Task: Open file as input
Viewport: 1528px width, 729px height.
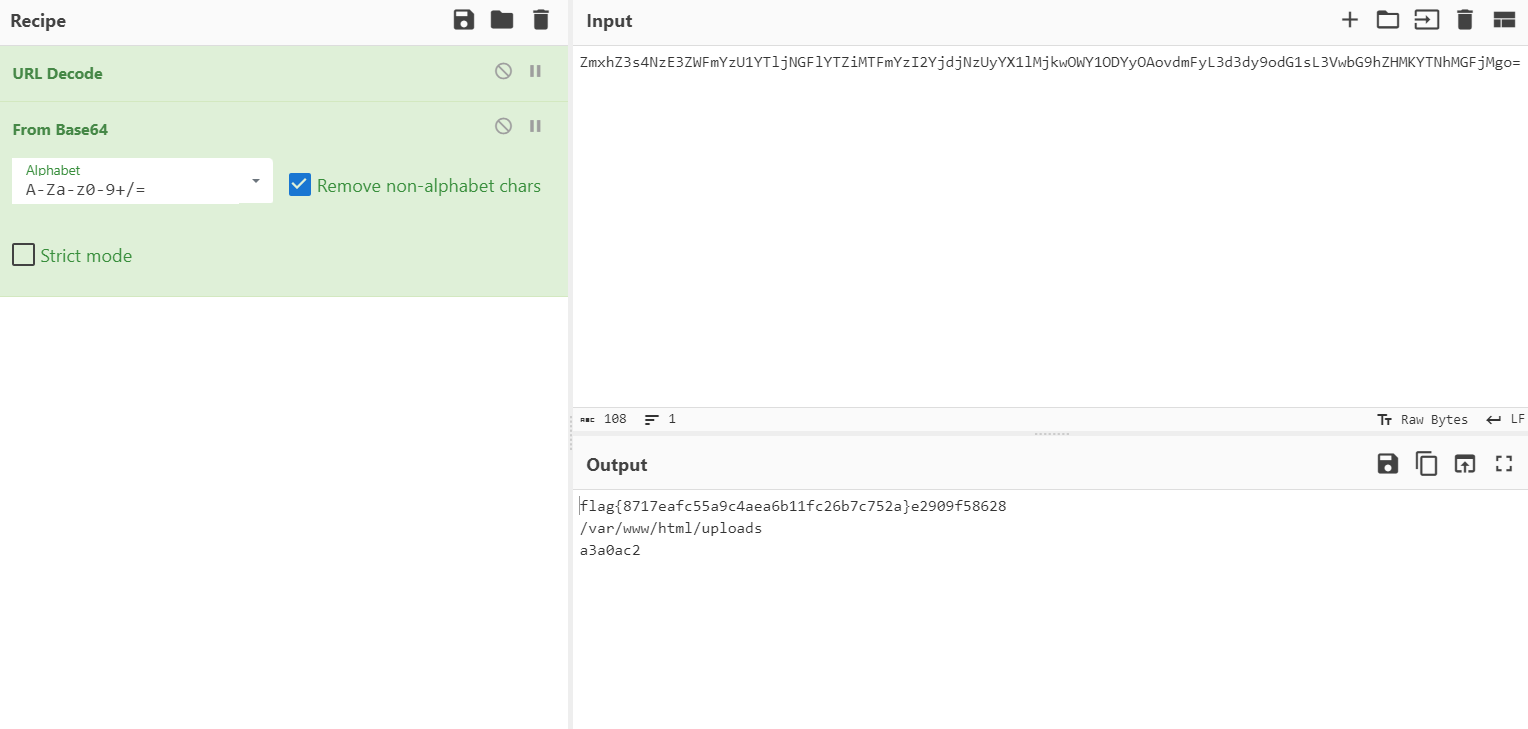Action: [x=1425, y=20]
